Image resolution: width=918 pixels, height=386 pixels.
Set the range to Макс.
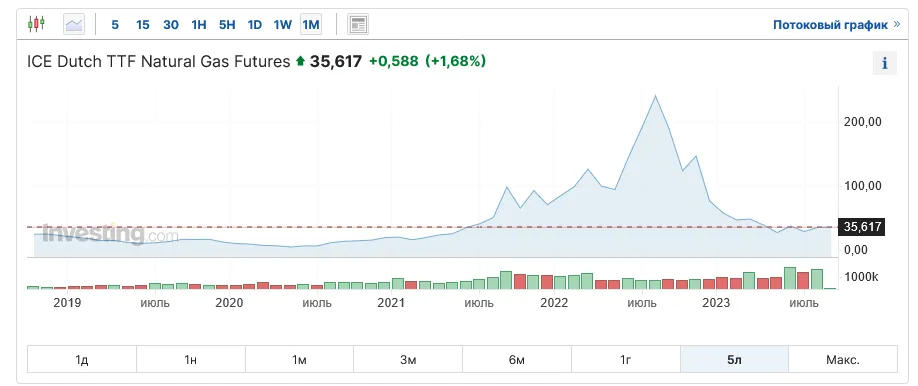tap(842, 359)
